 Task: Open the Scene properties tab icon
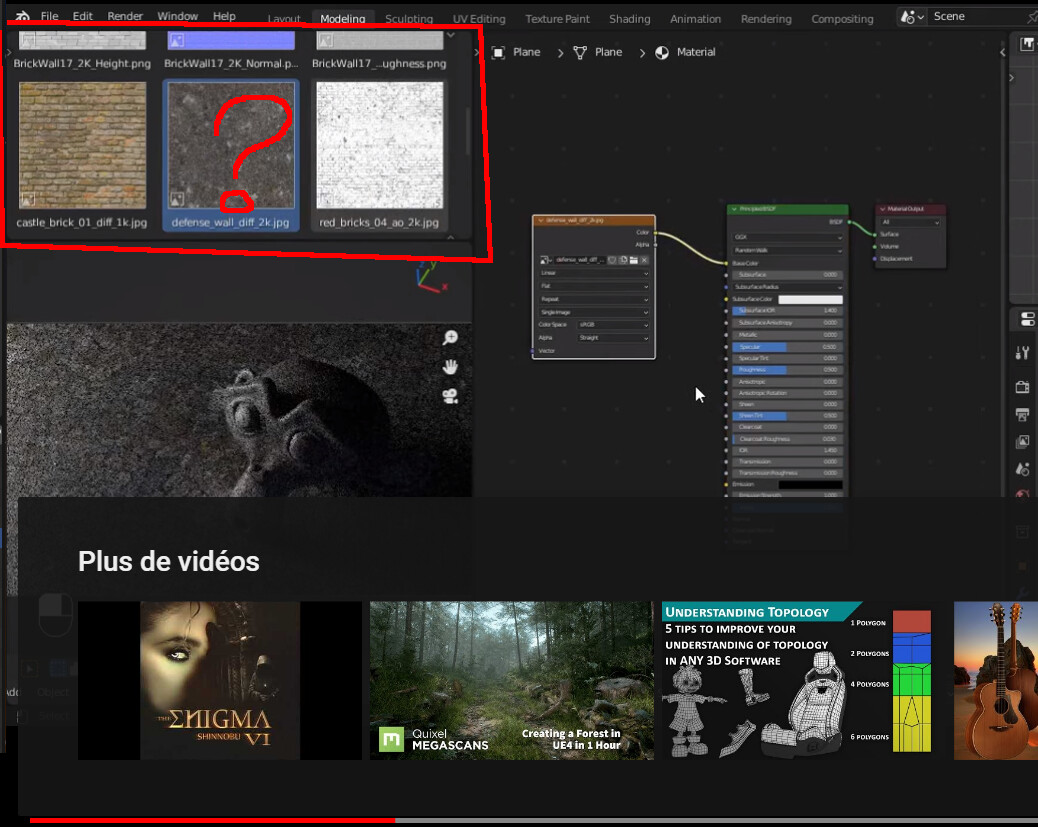pos(1022,469)
